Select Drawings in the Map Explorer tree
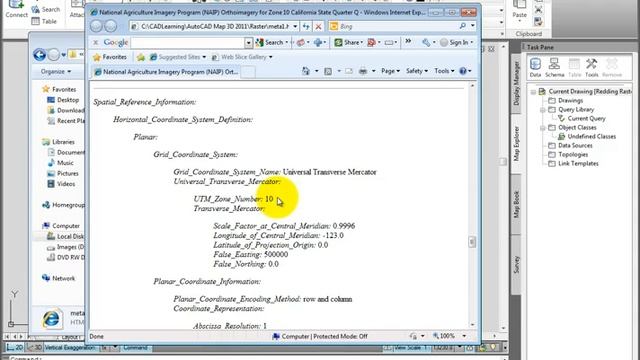 click(x=570, y=100)
